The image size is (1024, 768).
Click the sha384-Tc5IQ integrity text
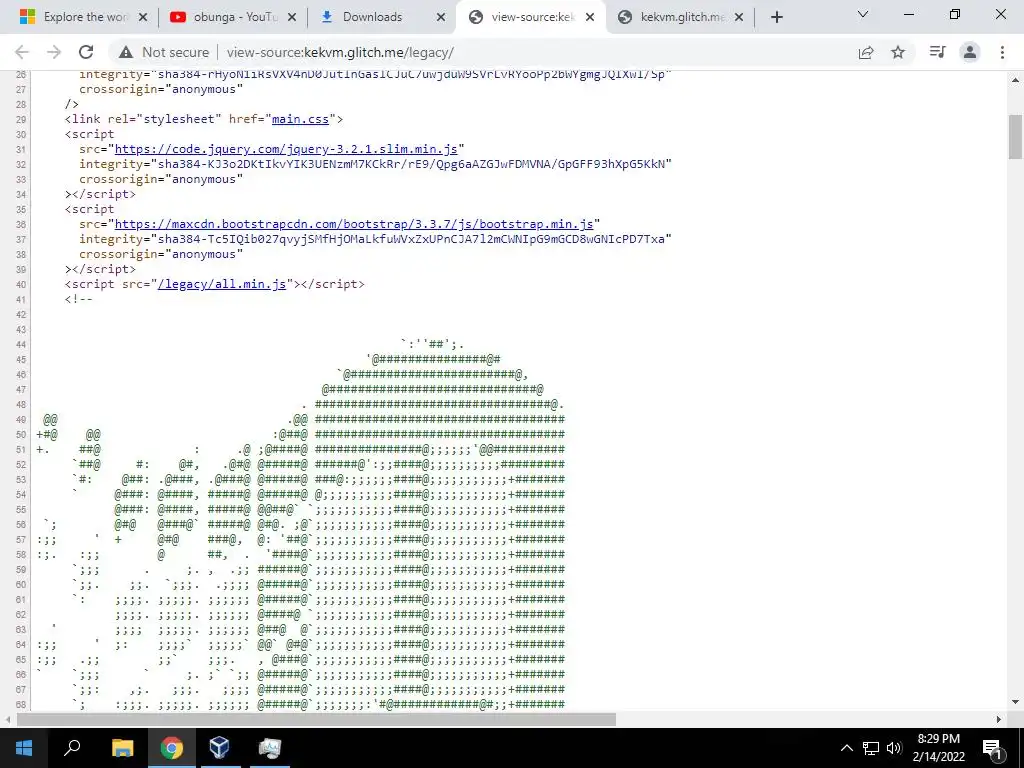[x=414, y=239]
